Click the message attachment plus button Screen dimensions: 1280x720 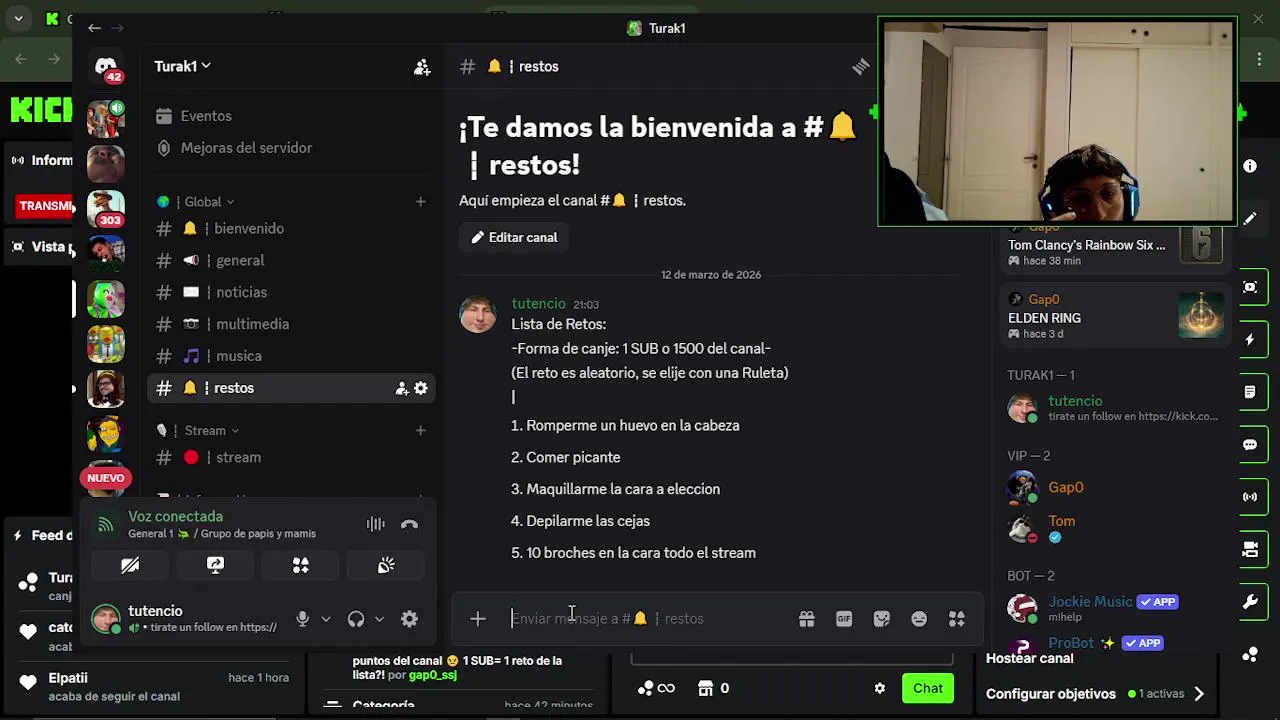[x=478, y=619]
